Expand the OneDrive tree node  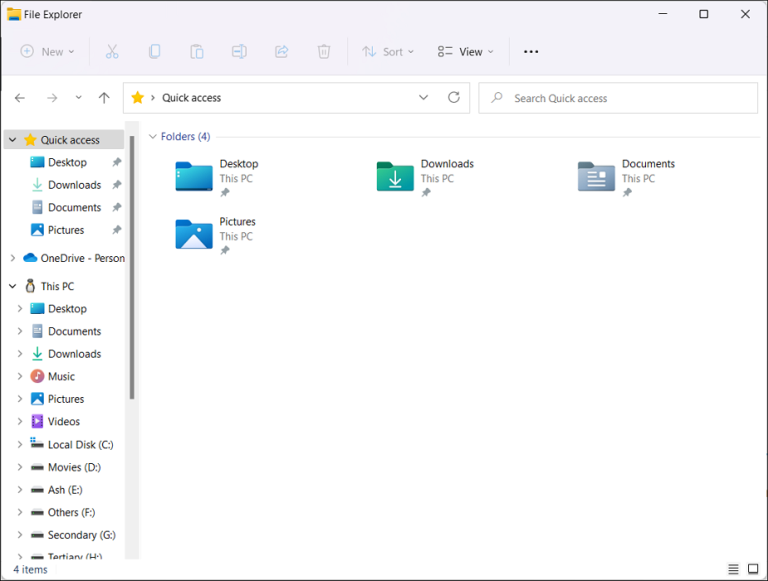[13, 258]
